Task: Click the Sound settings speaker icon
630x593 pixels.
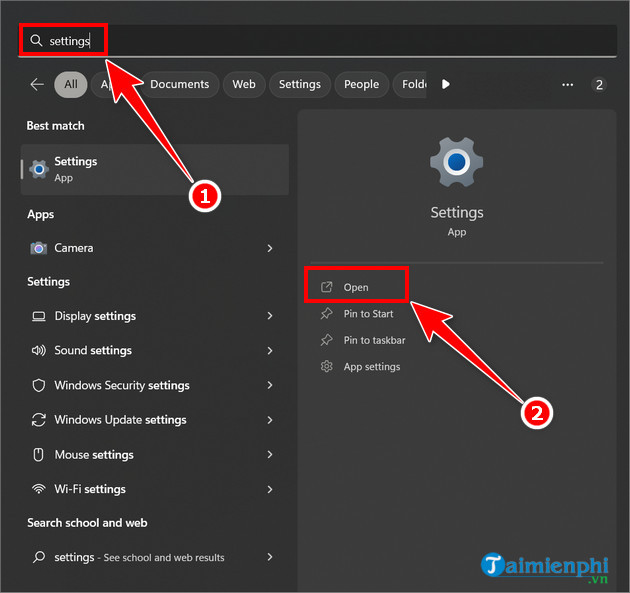Action: 39,350
